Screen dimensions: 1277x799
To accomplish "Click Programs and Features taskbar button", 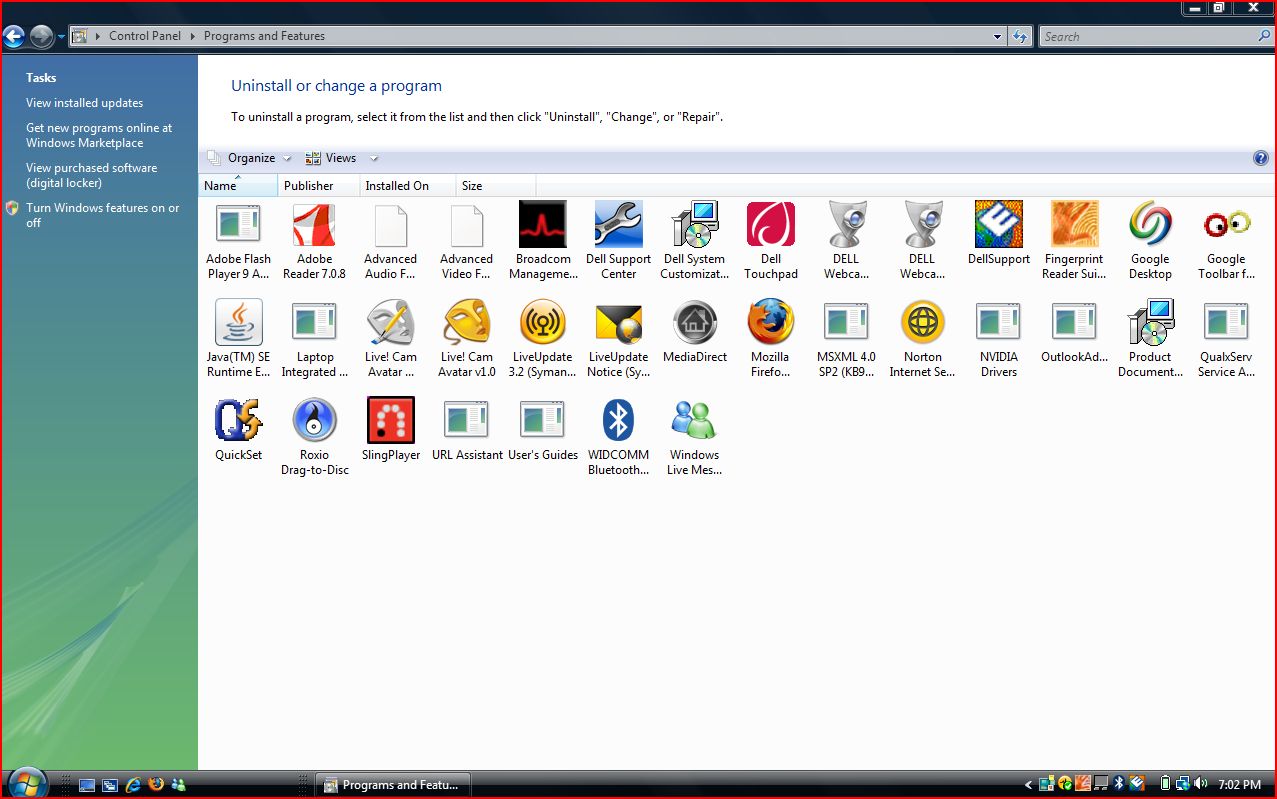I will pos(393,785).
